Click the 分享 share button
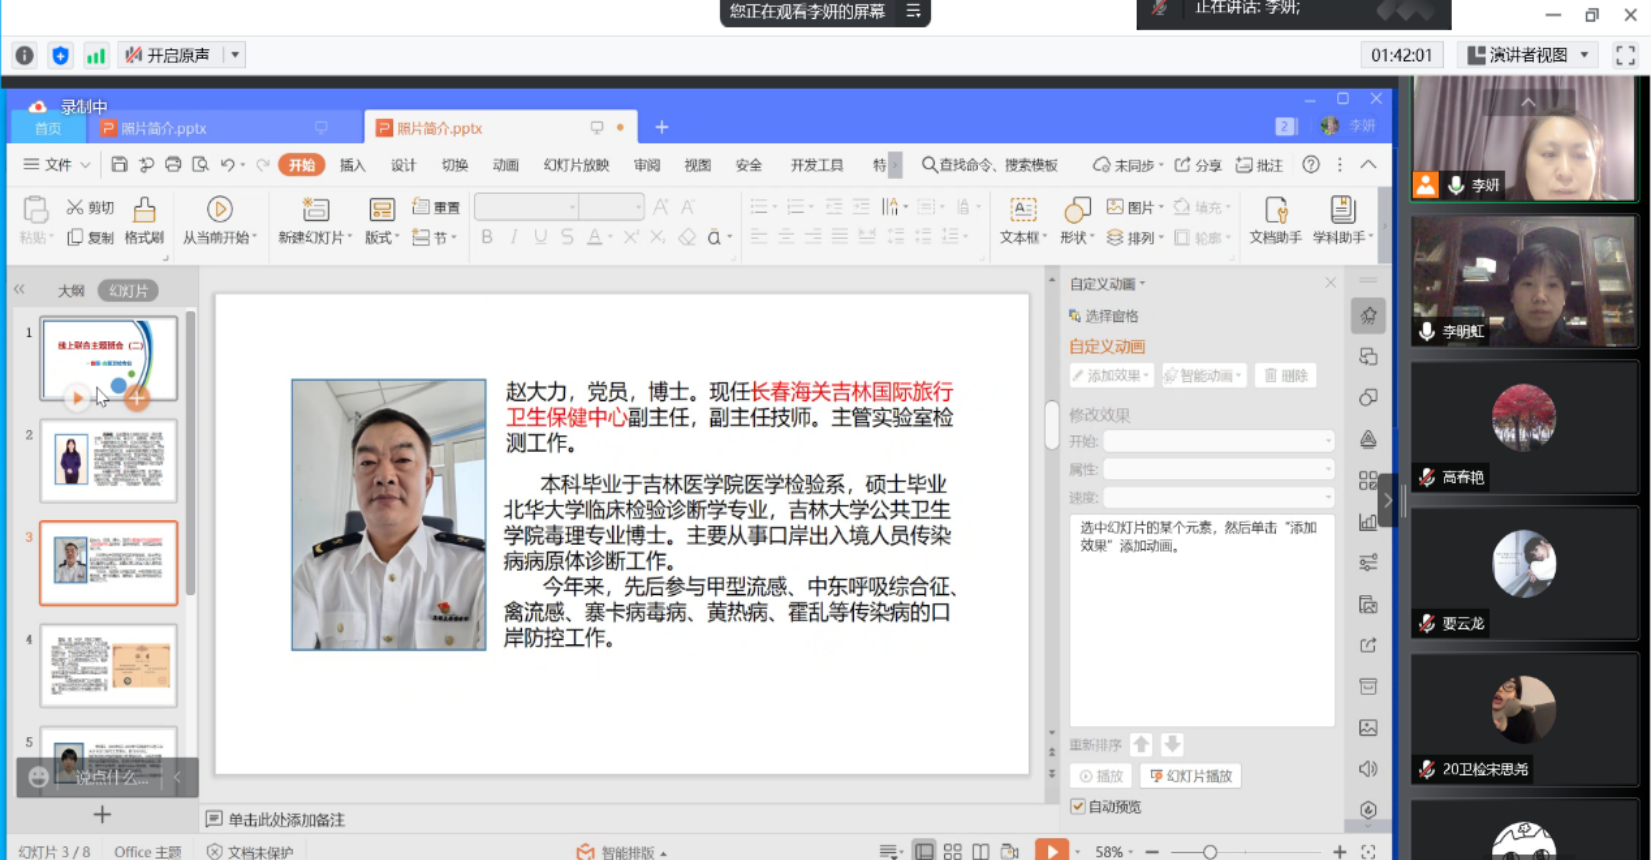1652x860 pixels. point(1198,165)
